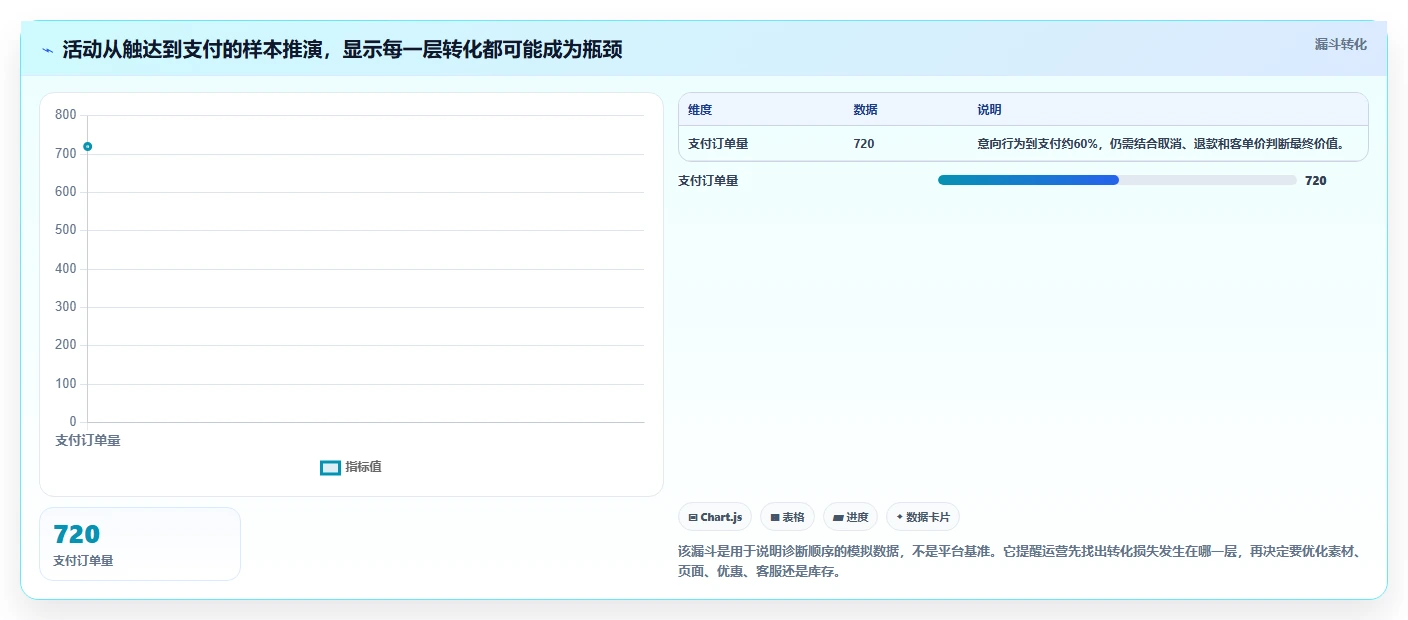Click the 漏斗转化 label in header
The height and width of the screenshot is (620, 1408).
point(1340,44)
